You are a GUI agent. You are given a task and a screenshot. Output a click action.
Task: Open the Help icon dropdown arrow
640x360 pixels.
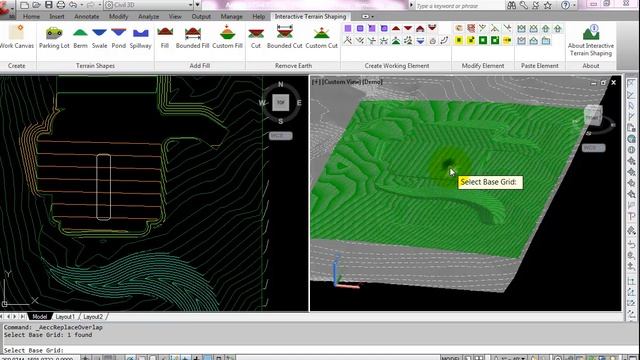tap(573, 5)
